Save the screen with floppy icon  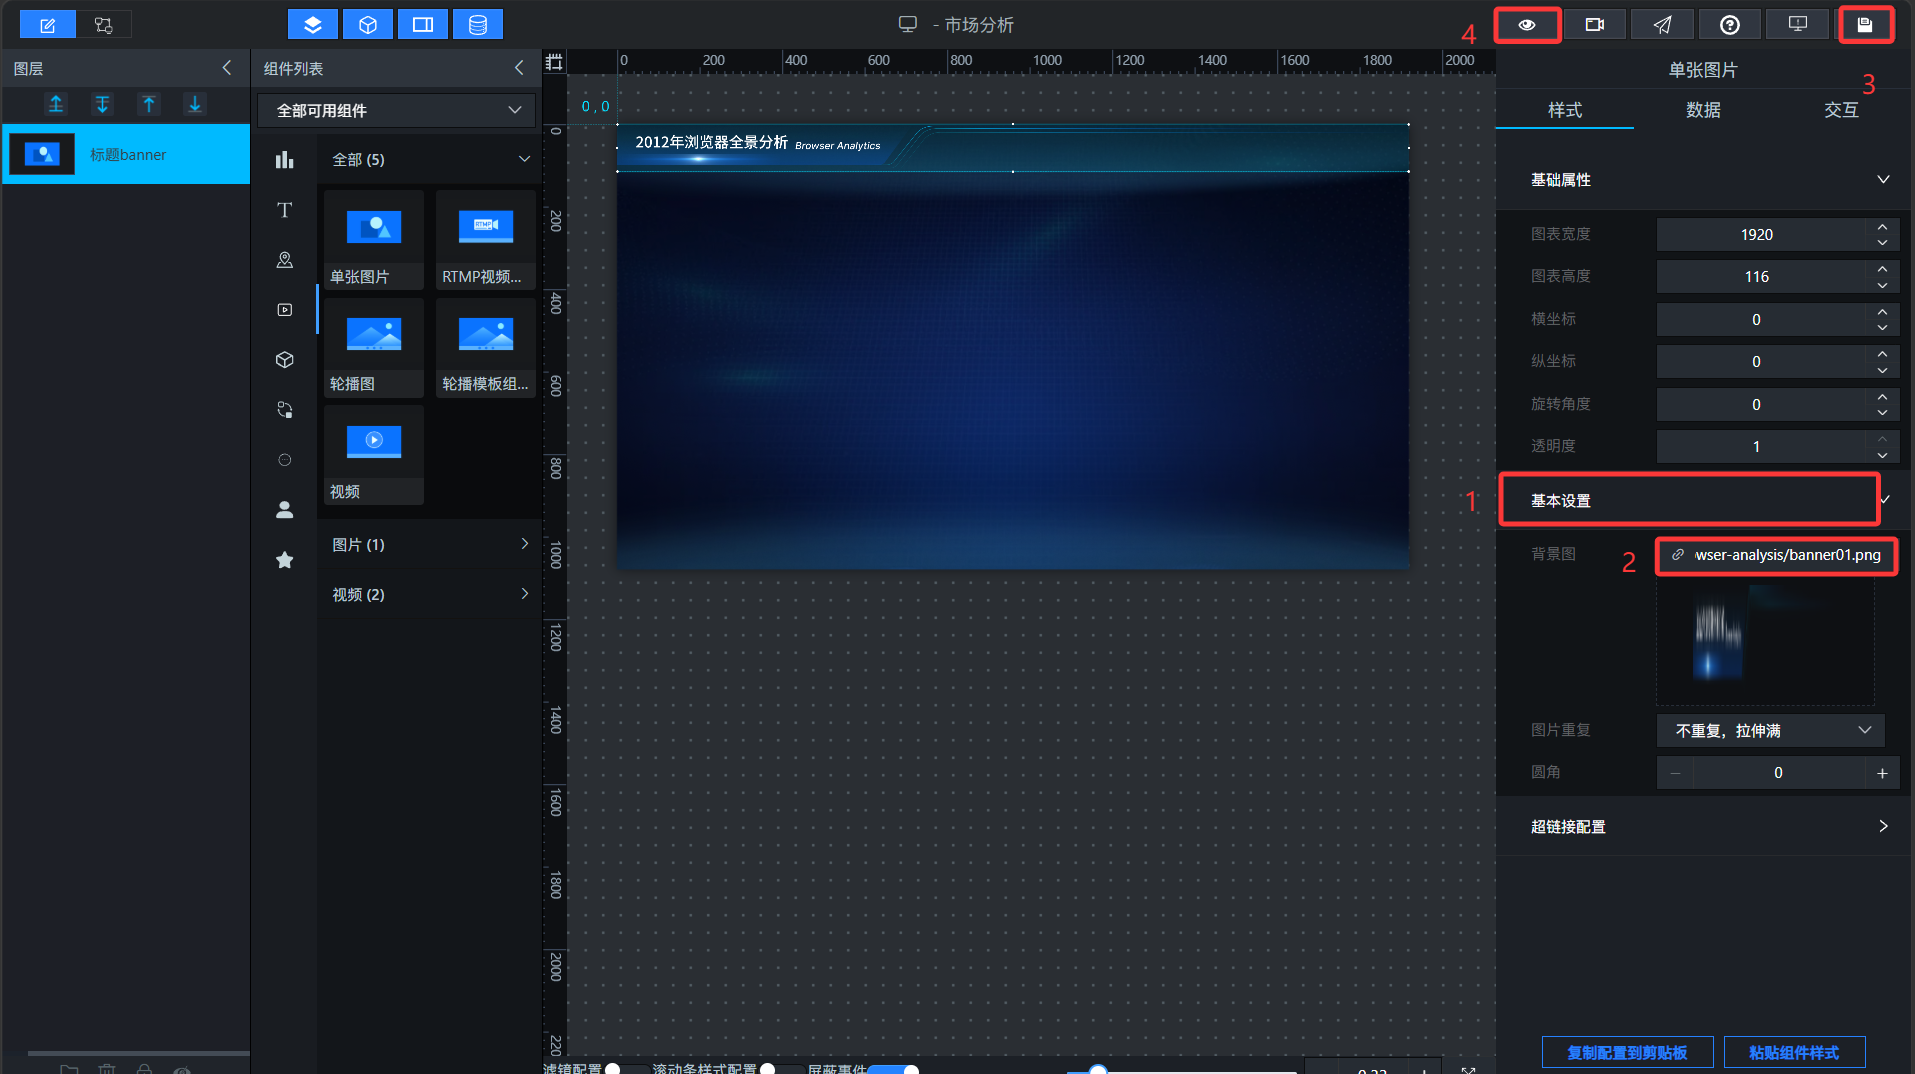point(1865,25)
